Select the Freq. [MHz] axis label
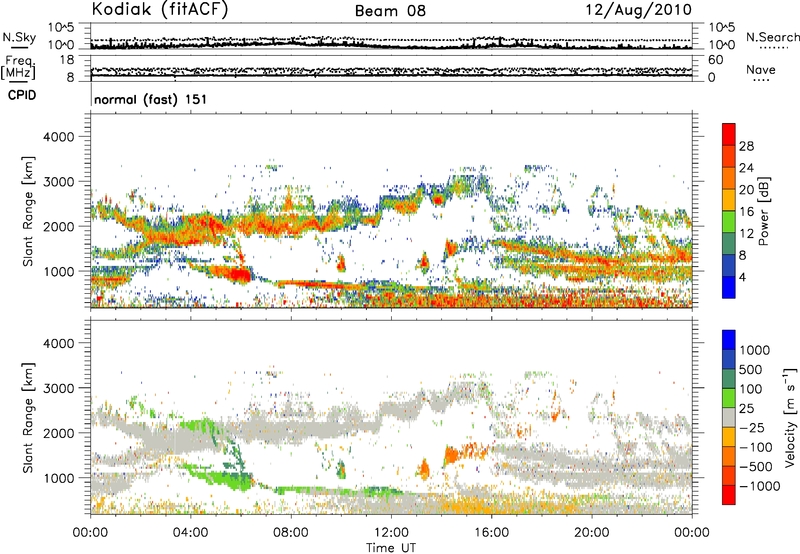 click(18, 67)
